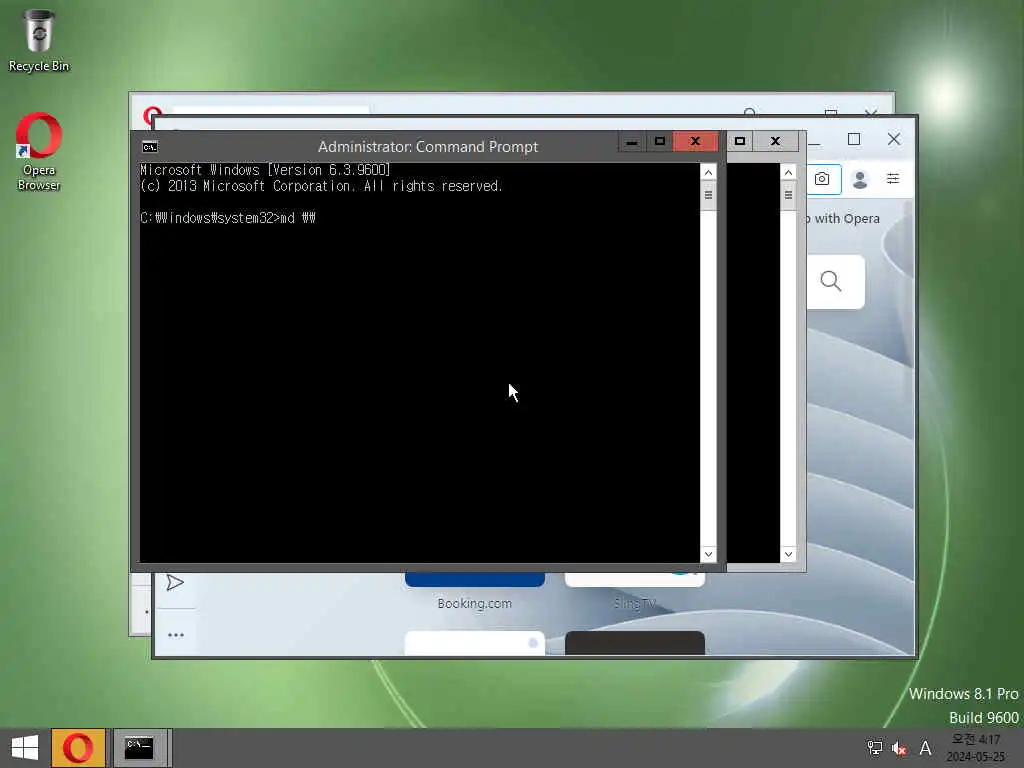Maximize the second Command Prompt window behind
1024x768 pixels.
click(740, 141)
